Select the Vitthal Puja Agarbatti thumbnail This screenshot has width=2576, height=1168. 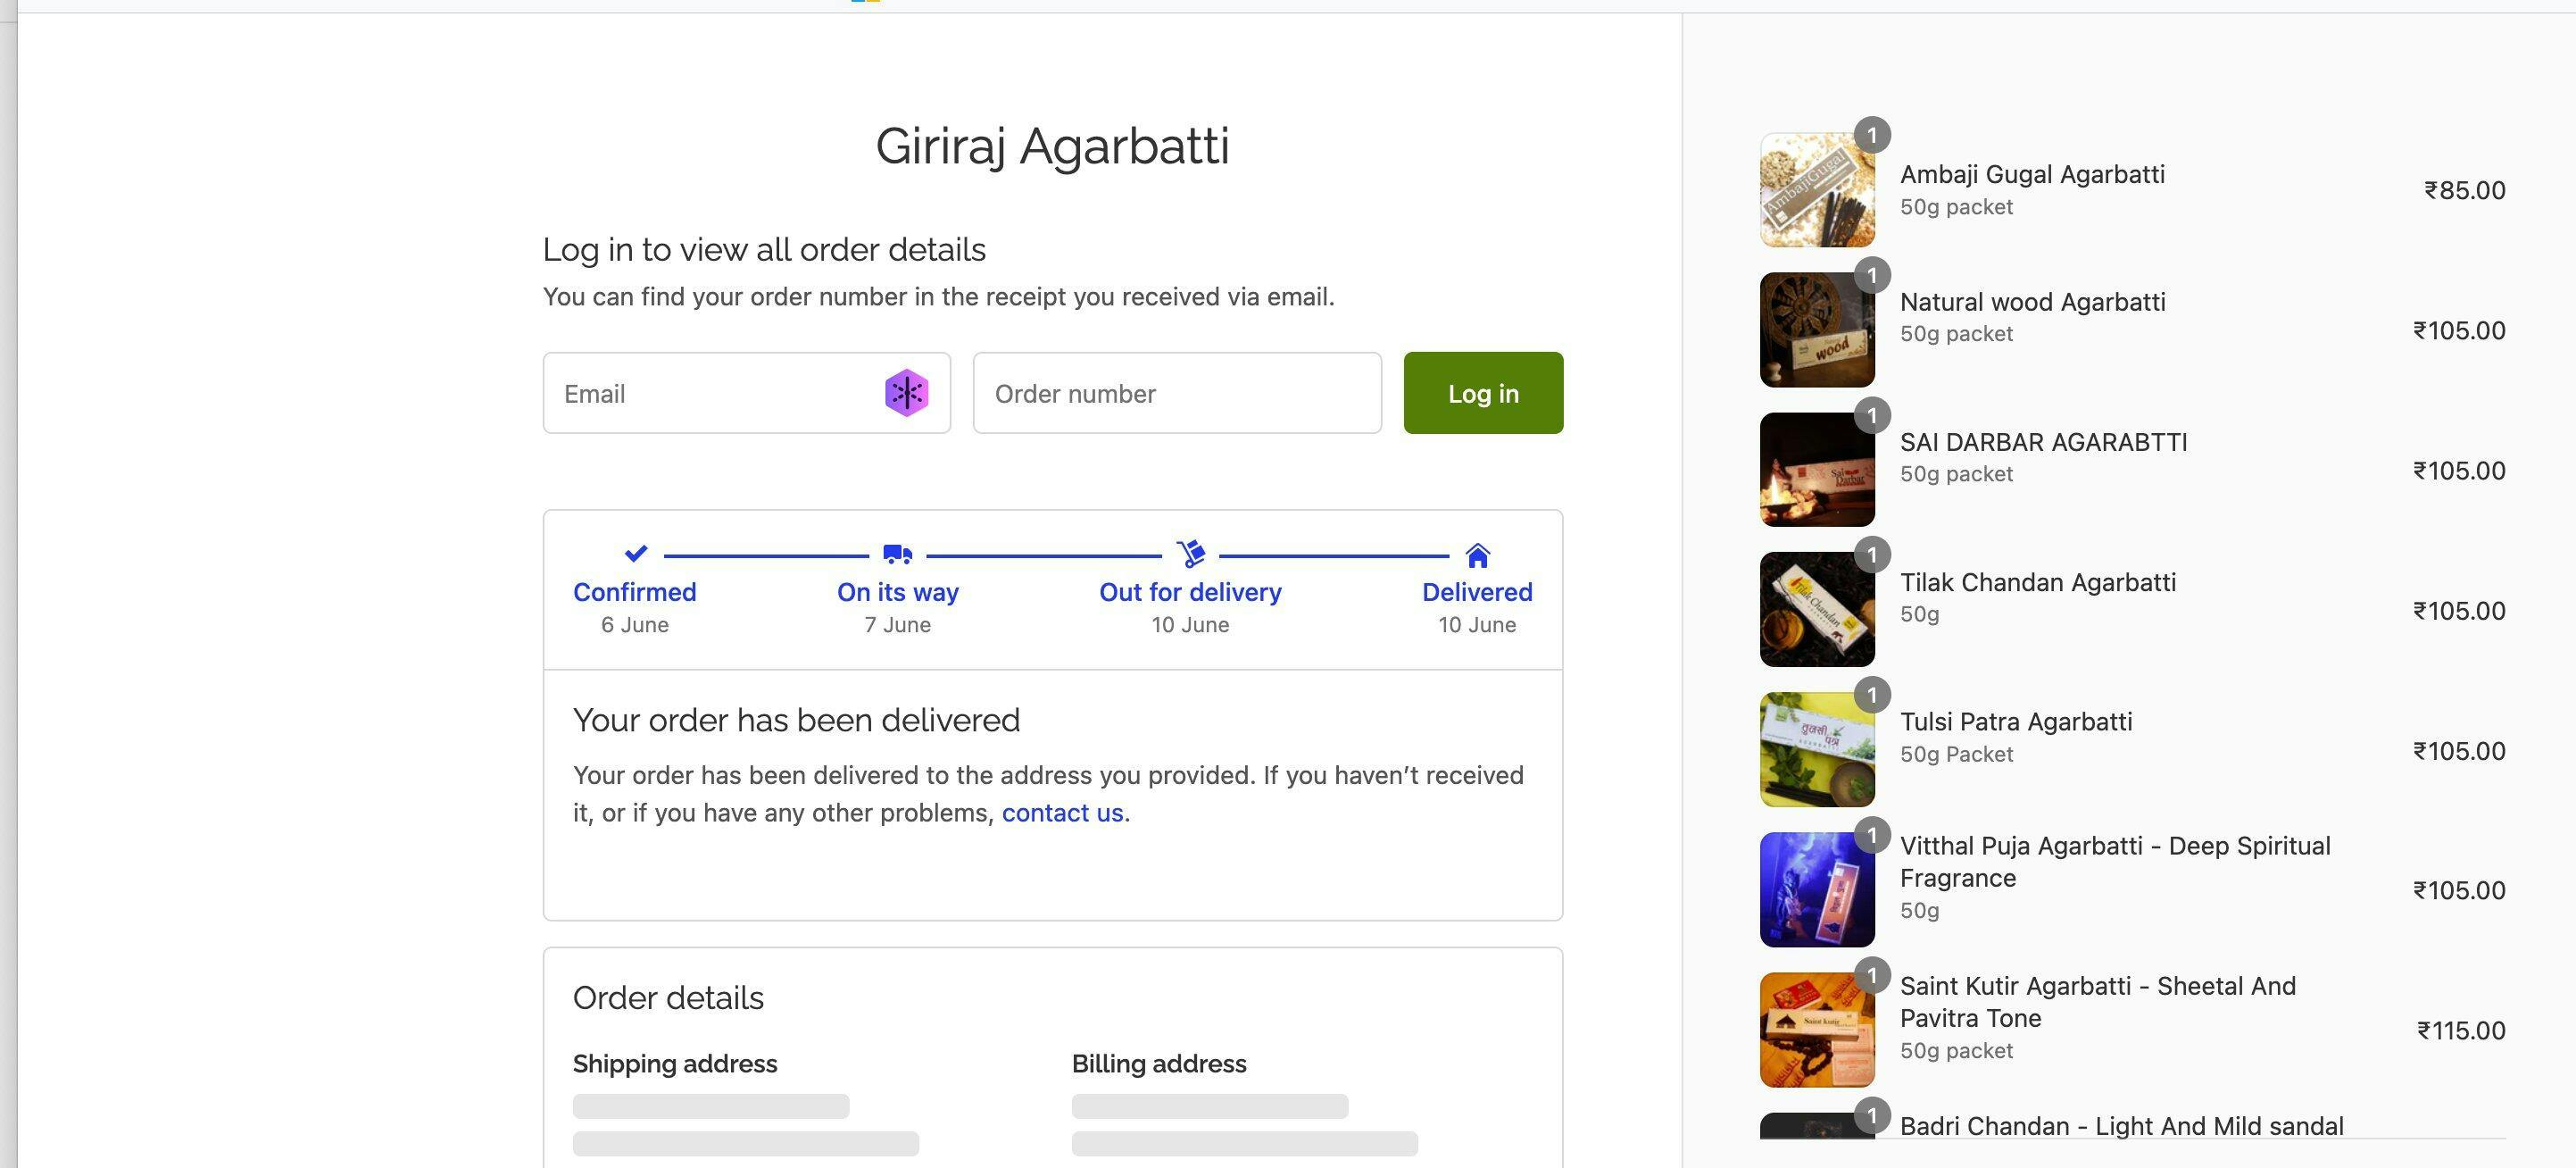1816,890
